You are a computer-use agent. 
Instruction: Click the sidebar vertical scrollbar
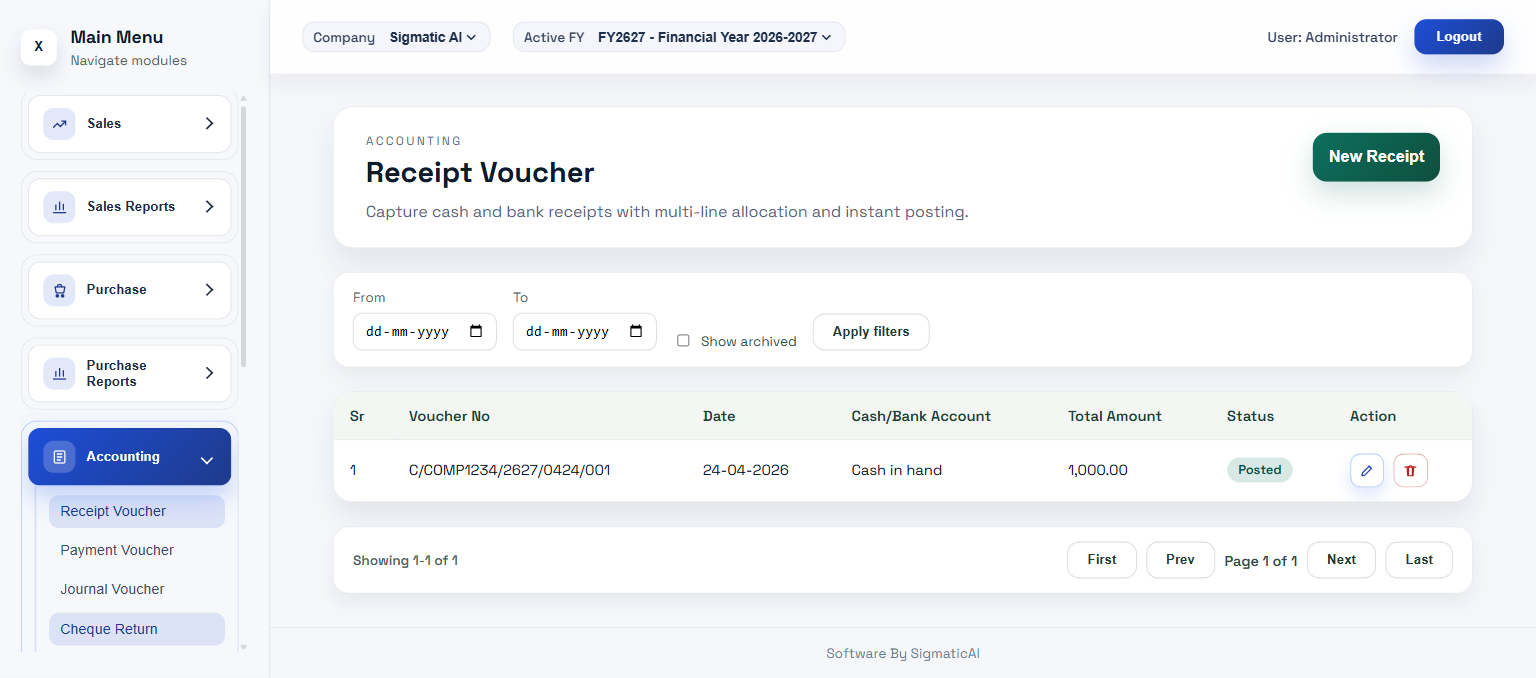tap(243, 235)
